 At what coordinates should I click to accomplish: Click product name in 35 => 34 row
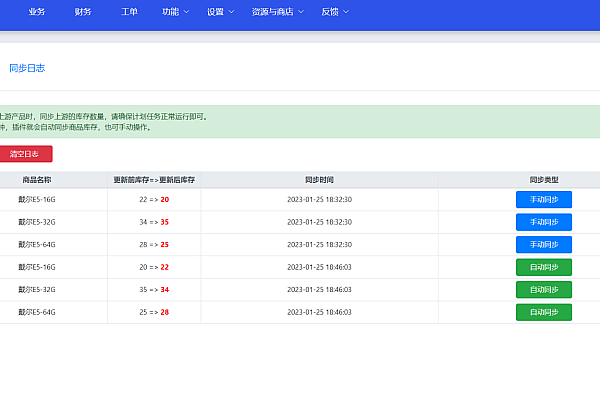tap(37, 290)
